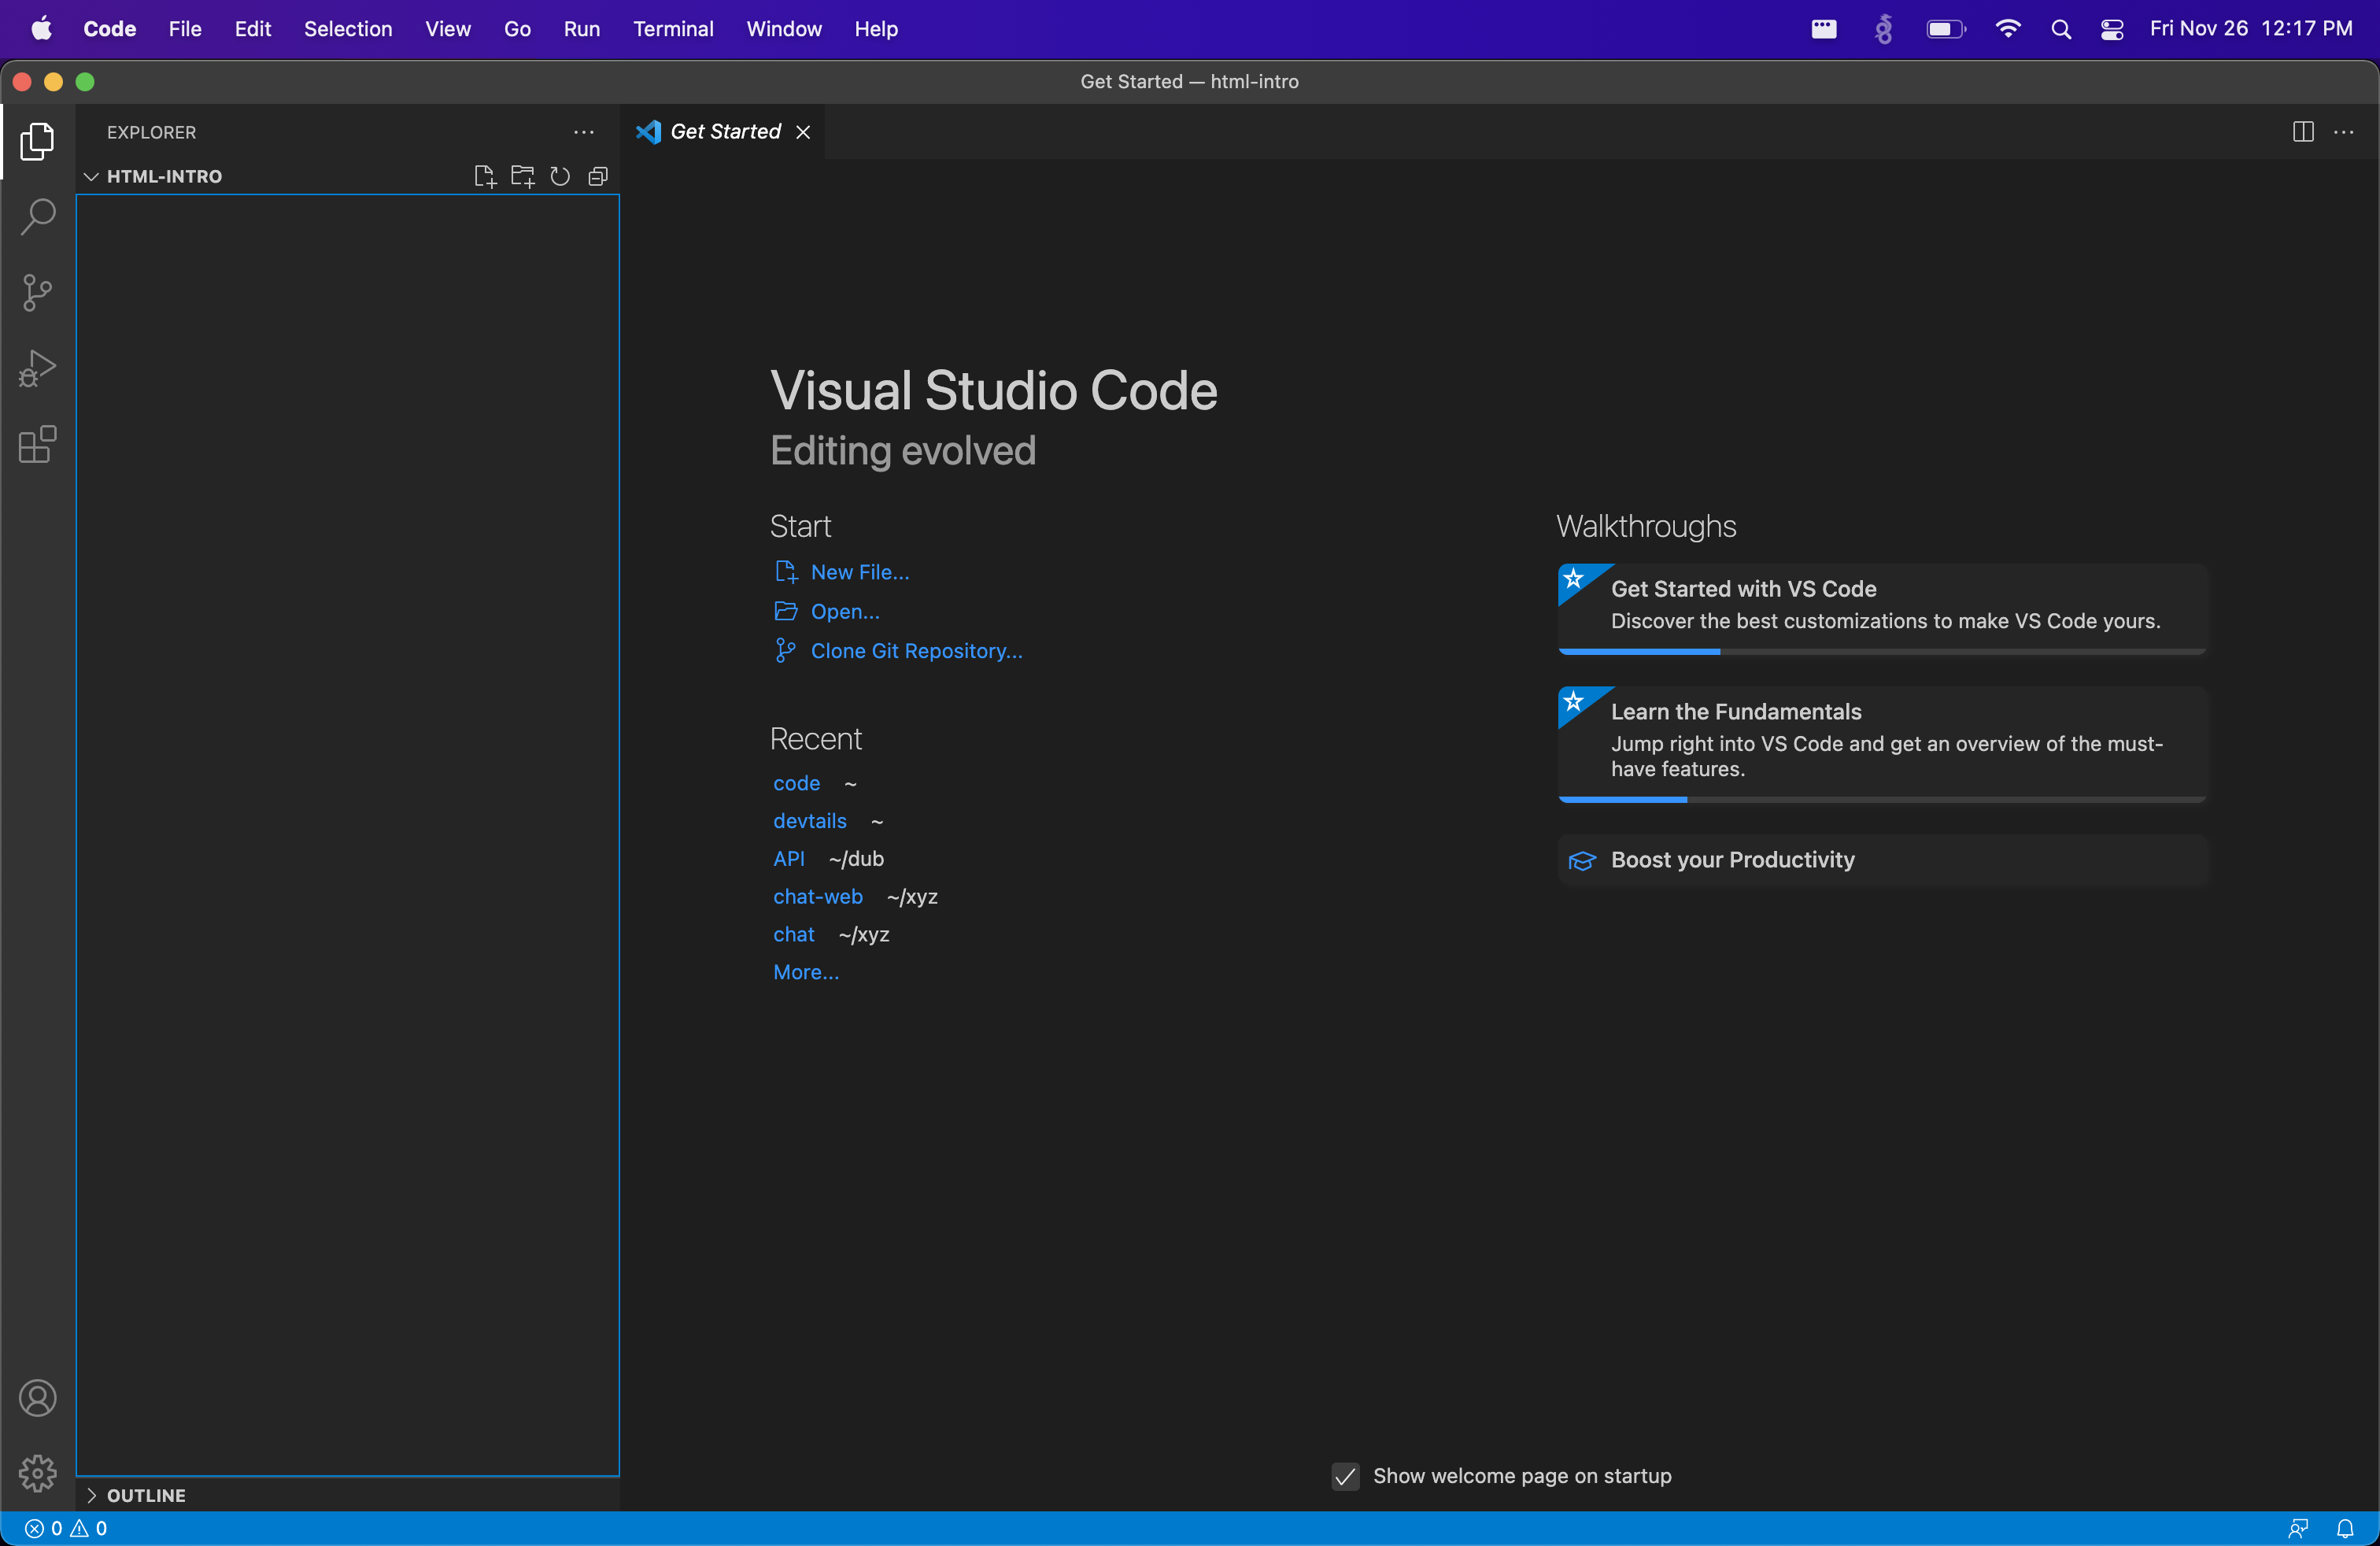Open editor more actions ellipsis
The image size is (2380, 1546).
pyautogui.click(x=2344, y=132)
